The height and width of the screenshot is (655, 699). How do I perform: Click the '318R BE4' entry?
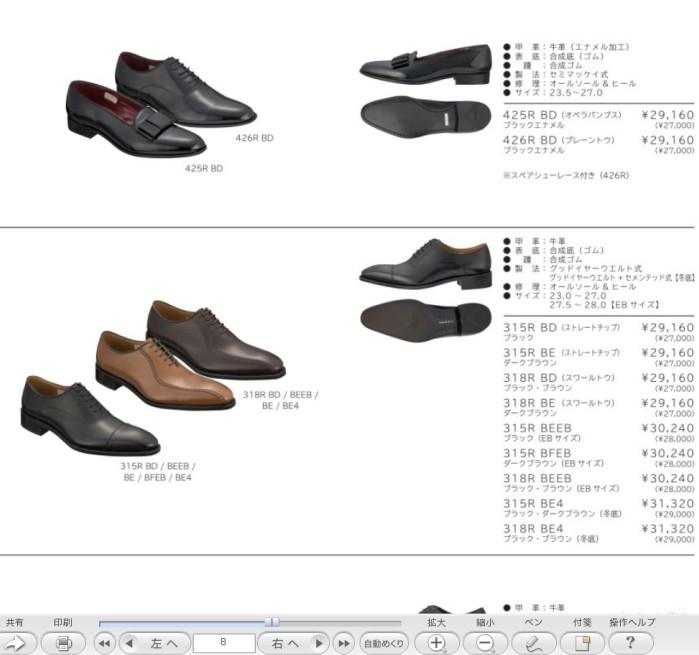[x=598, y=533]
